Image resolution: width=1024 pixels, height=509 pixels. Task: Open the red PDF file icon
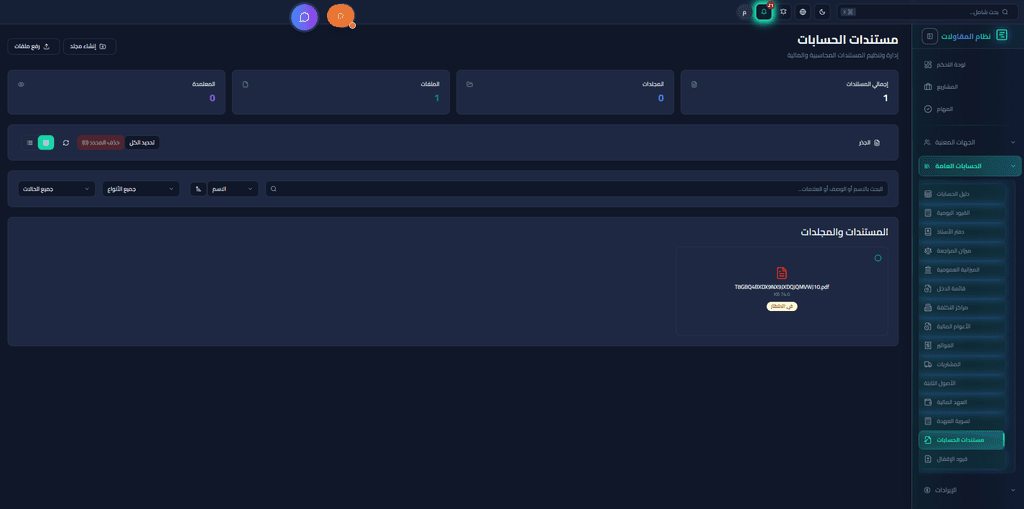tap(782, 273)
